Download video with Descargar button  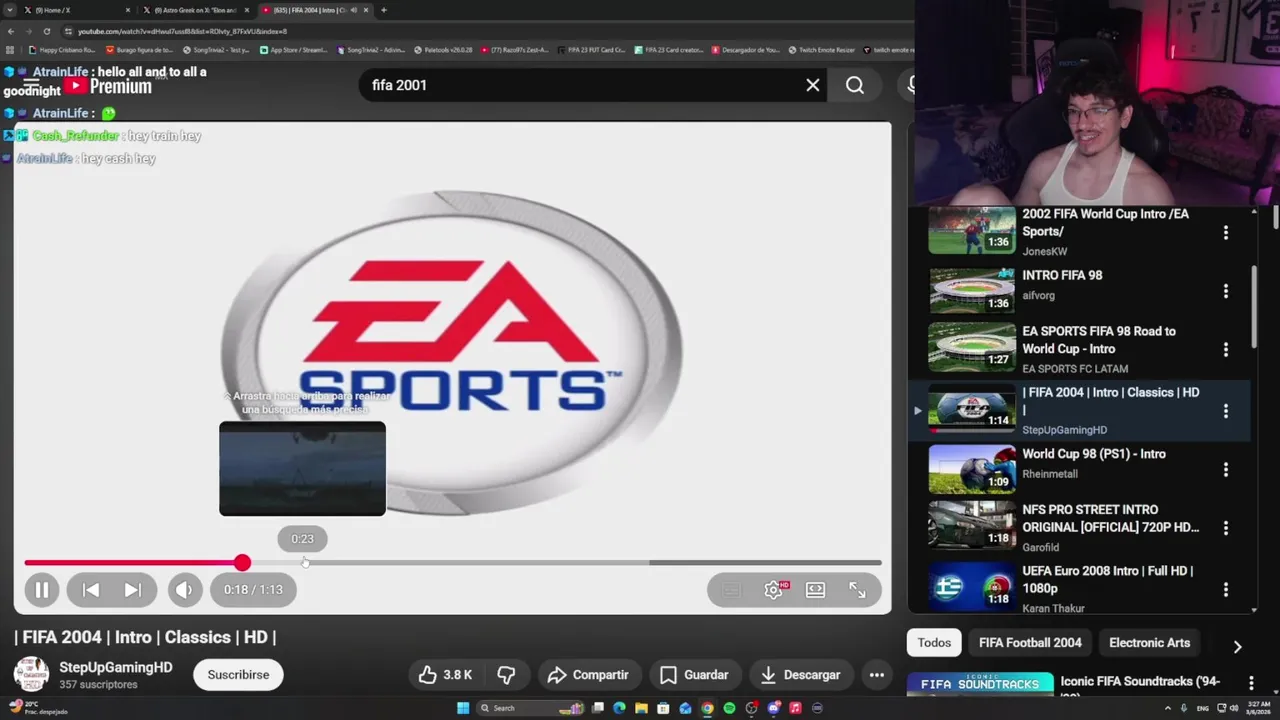[800, 675]
